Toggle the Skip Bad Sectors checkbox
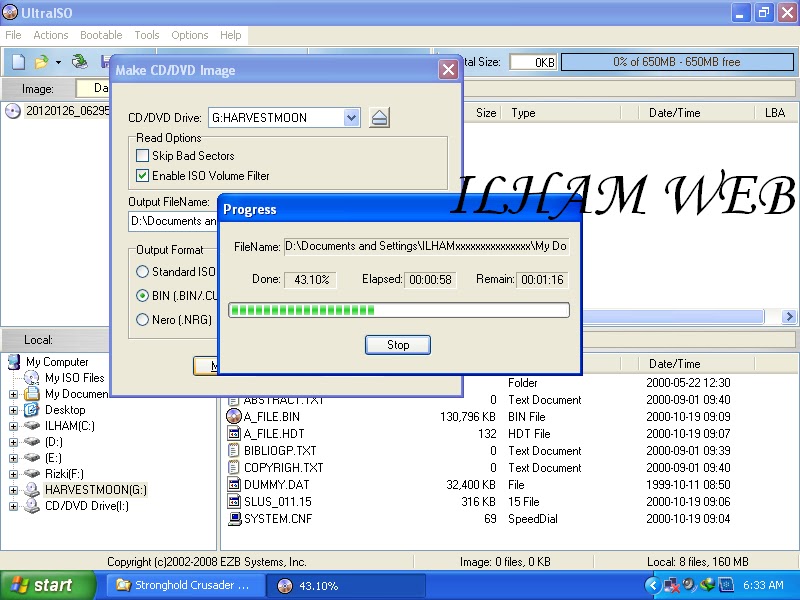 pos(142,156)
